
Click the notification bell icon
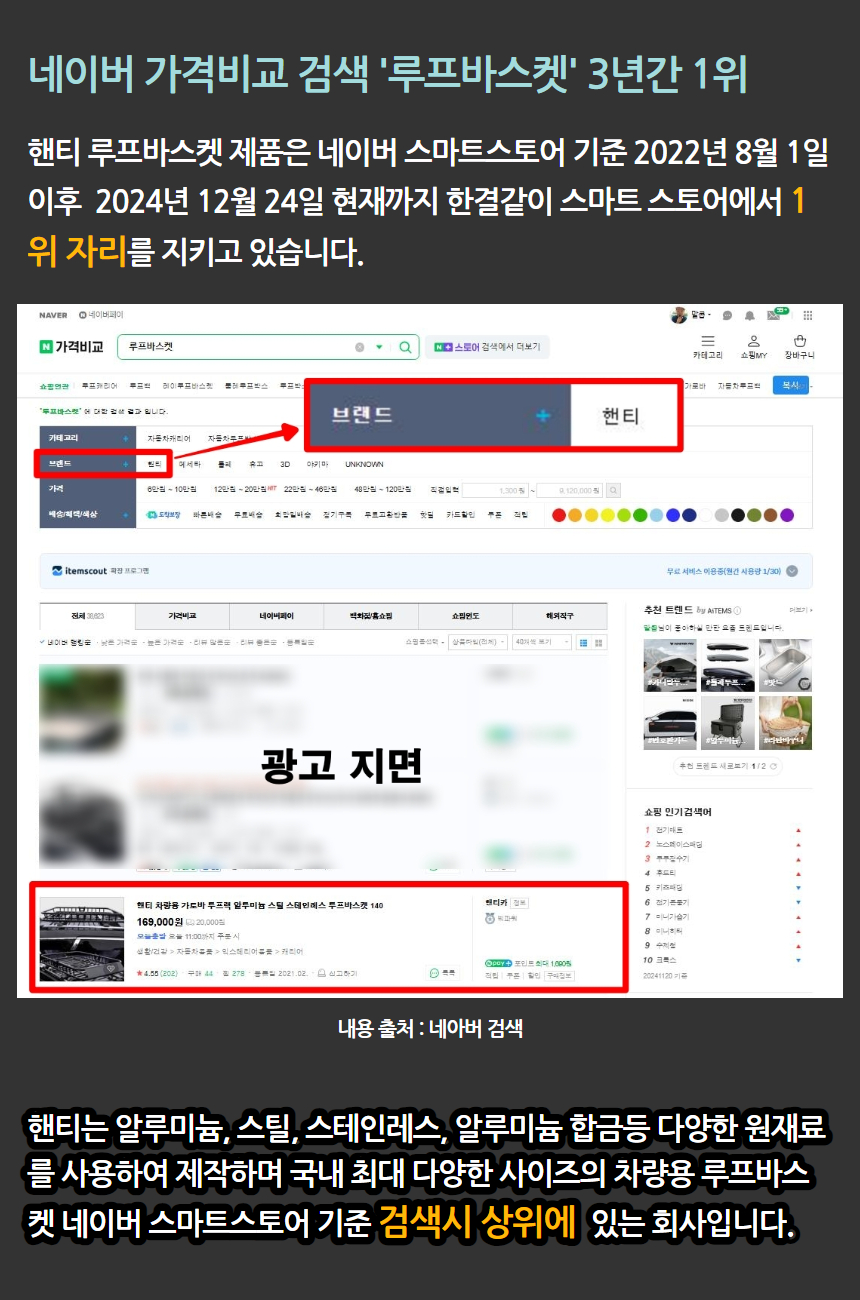click(749, 316)
